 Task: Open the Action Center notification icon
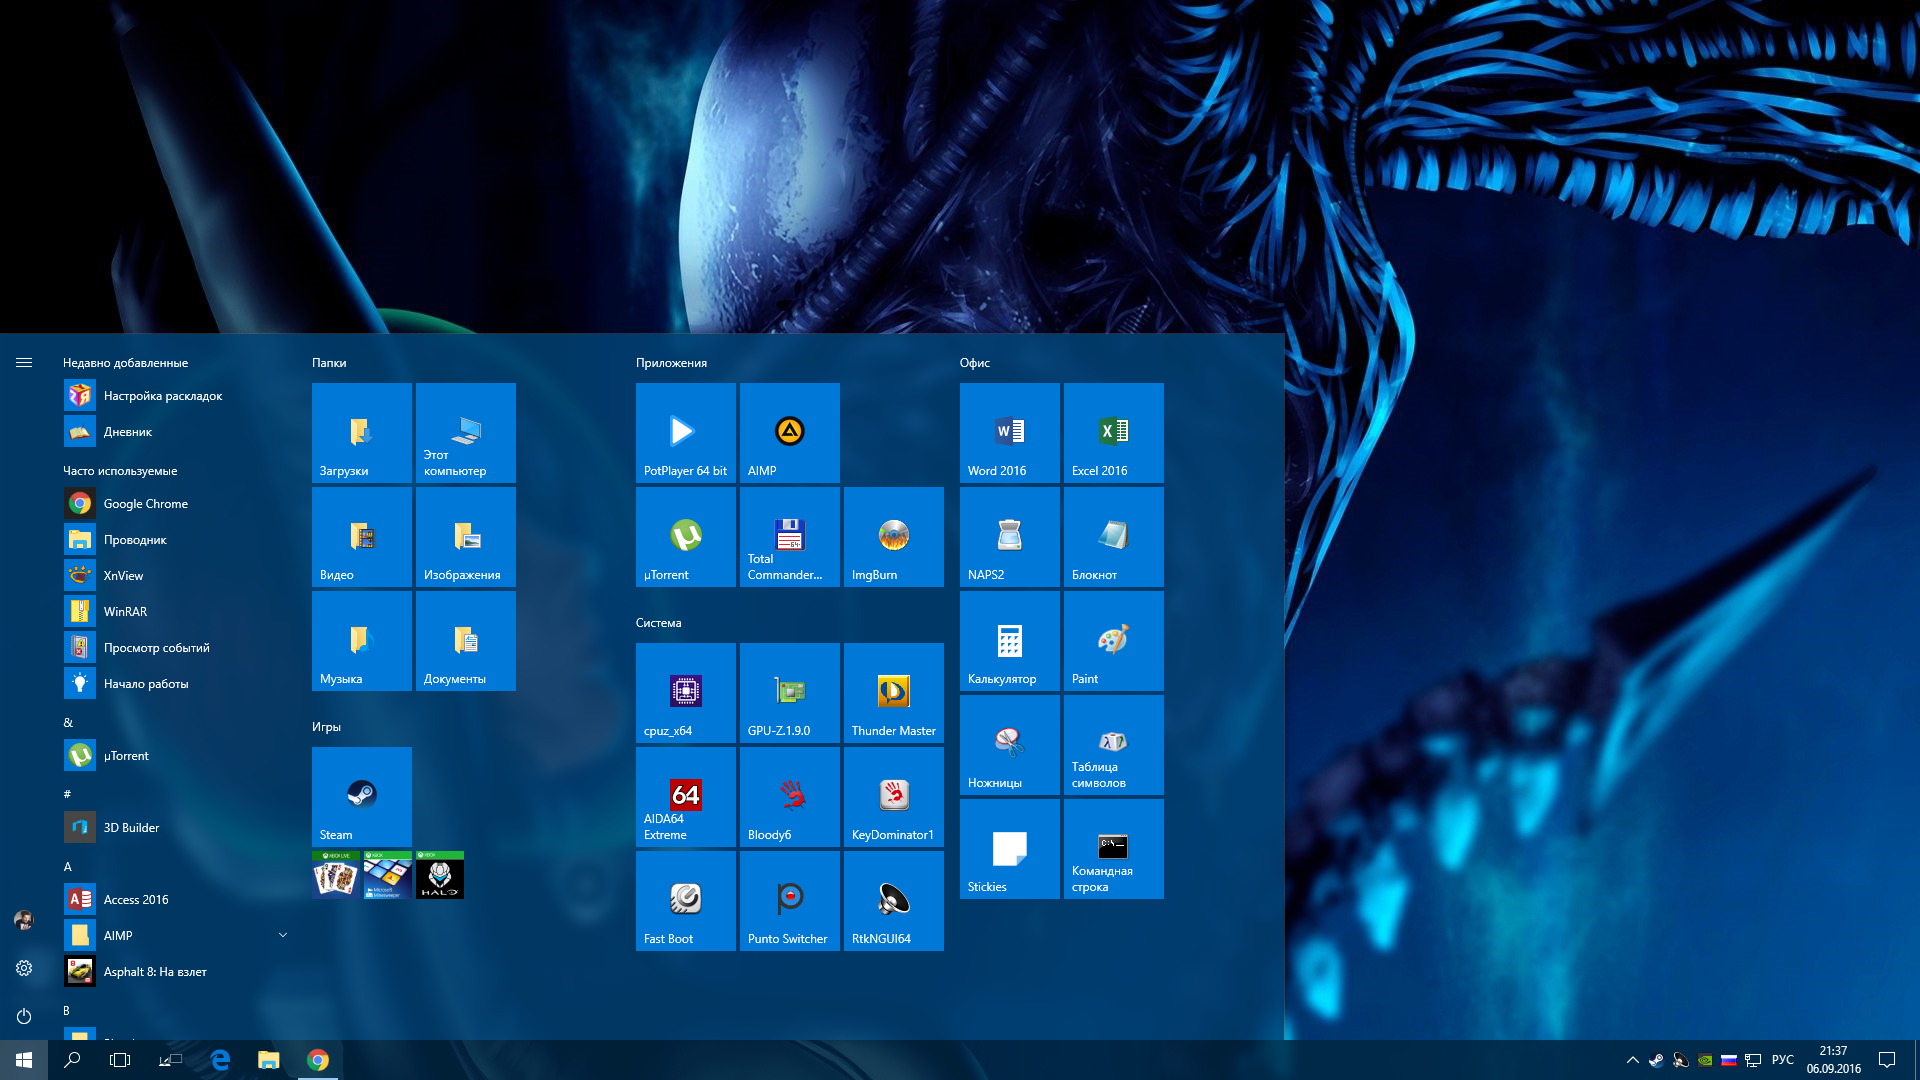pyautogui.click(x=1886, y=1060)
